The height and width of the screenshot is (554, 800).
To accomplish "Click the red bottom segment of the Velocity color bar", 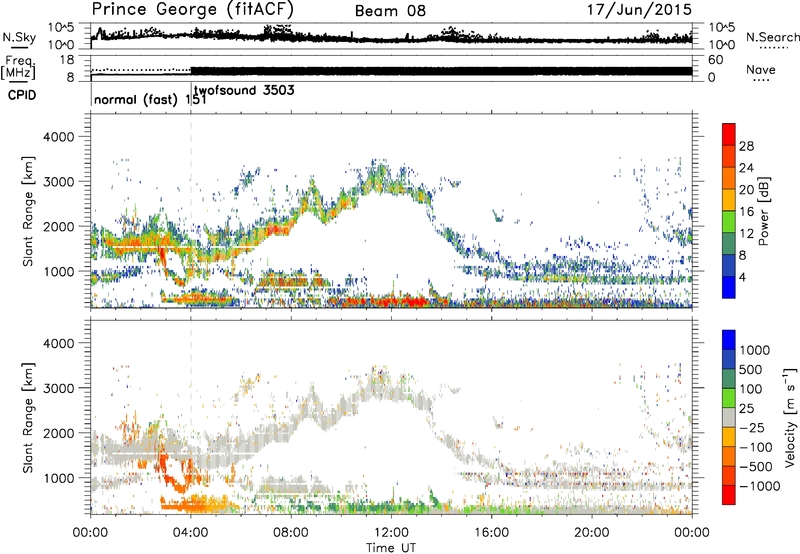I will [729, 495].
